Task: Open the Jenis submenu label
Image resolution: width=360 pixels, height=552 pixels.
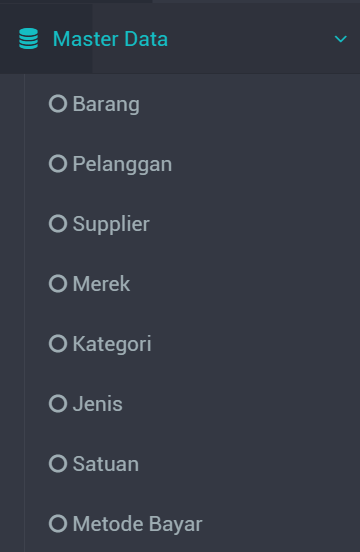Action: click(97, 404)
